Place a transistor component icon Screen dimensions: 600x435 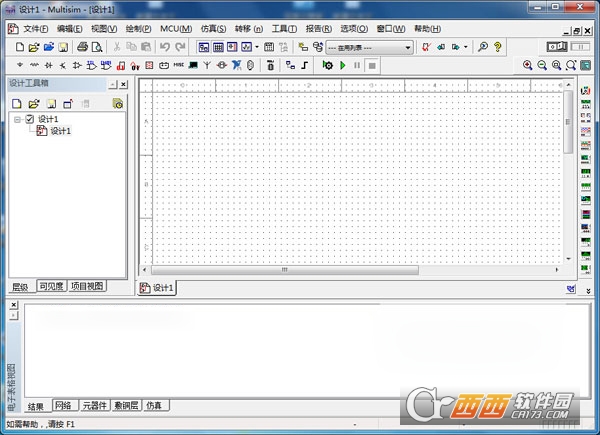pyautogui.click(x=63, y=65)
